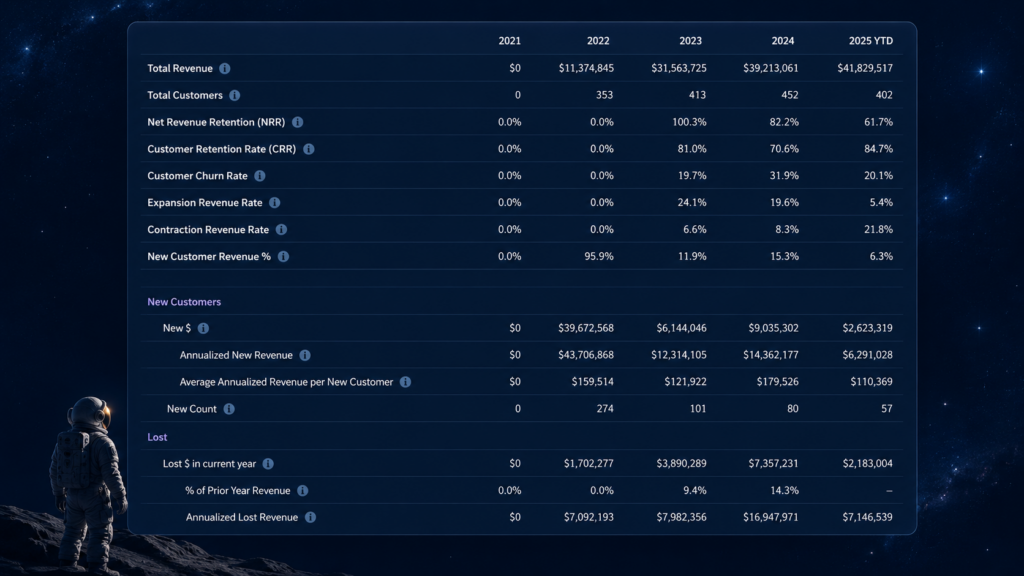
Task: Select the 2022 column header
Action: coord(598,40)
